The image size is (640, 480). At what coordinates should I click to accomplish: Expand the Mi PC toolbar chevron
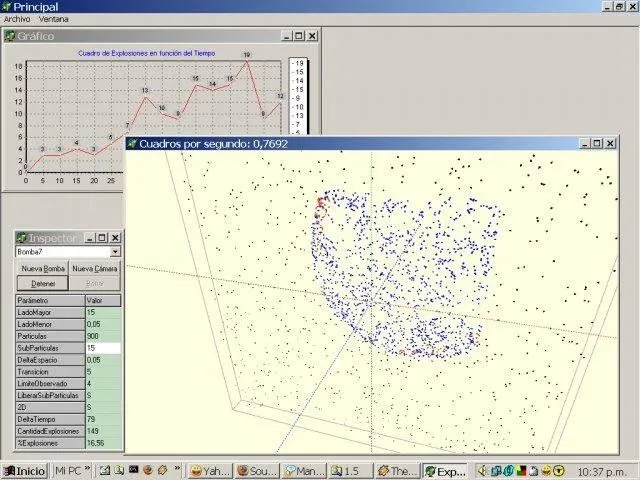click(x=87, y=468)
